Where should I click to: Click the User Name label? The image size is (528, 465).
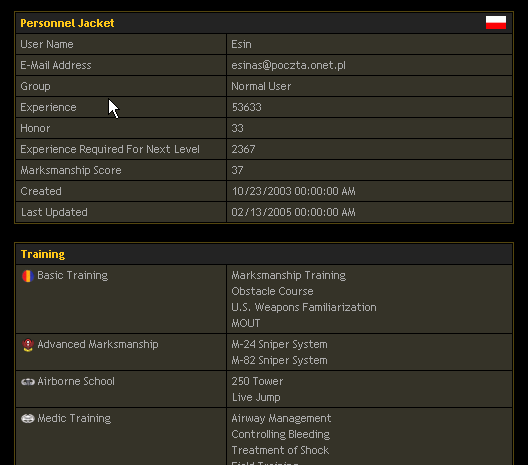point(47,44)
